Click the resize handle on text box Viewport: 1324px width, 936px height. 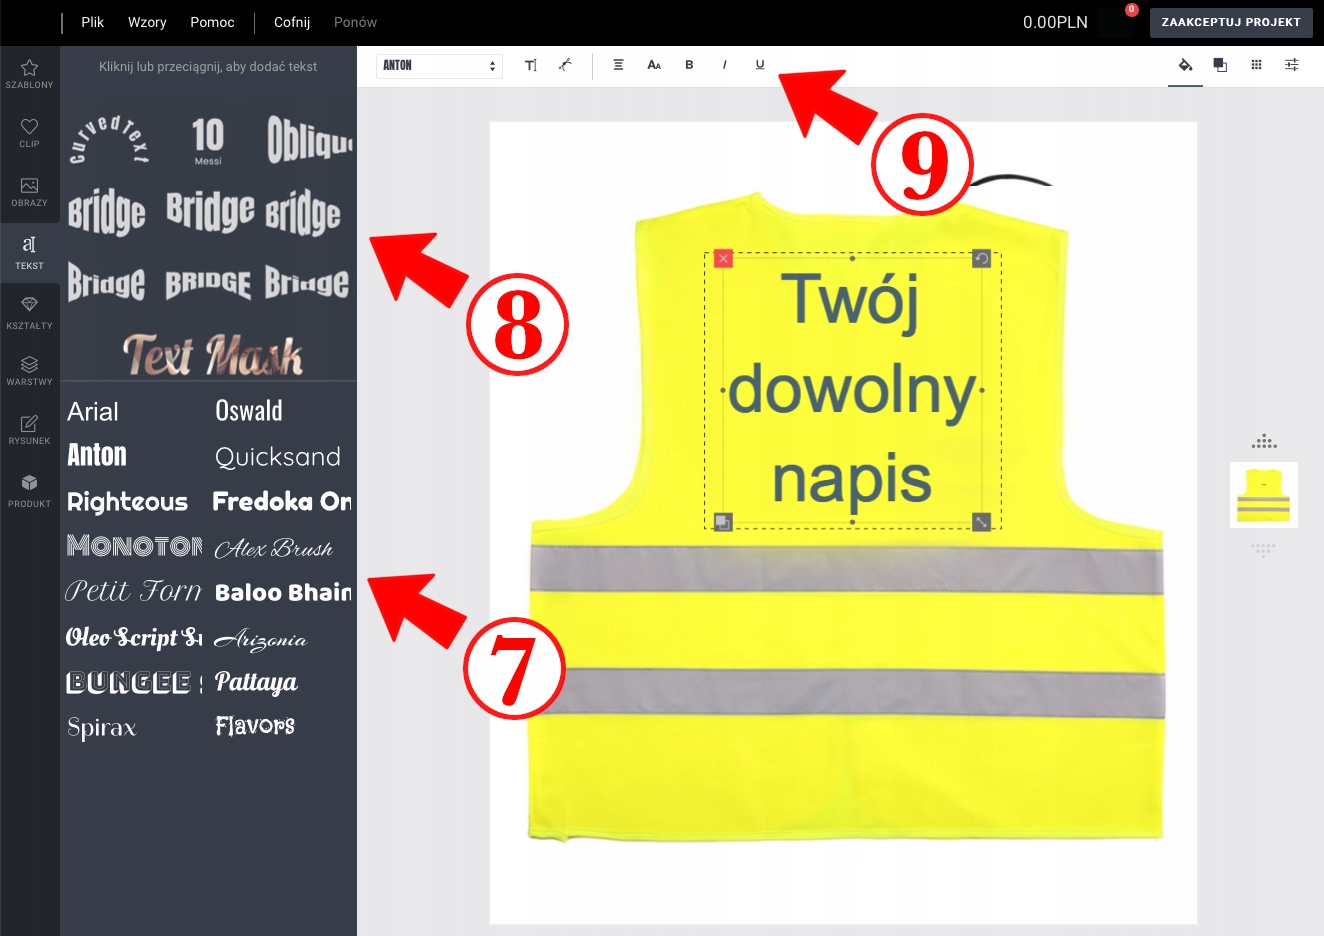(982, 522)
